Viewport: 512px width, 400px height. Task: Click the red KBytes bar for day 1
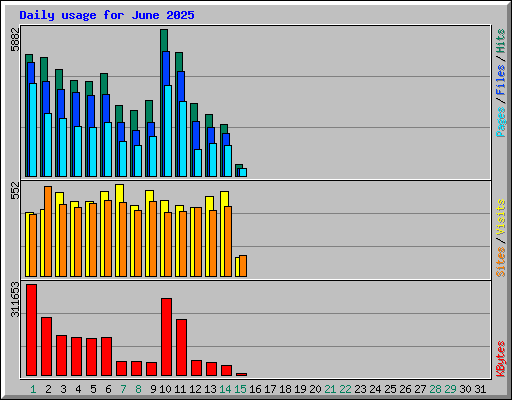(32, 330)
